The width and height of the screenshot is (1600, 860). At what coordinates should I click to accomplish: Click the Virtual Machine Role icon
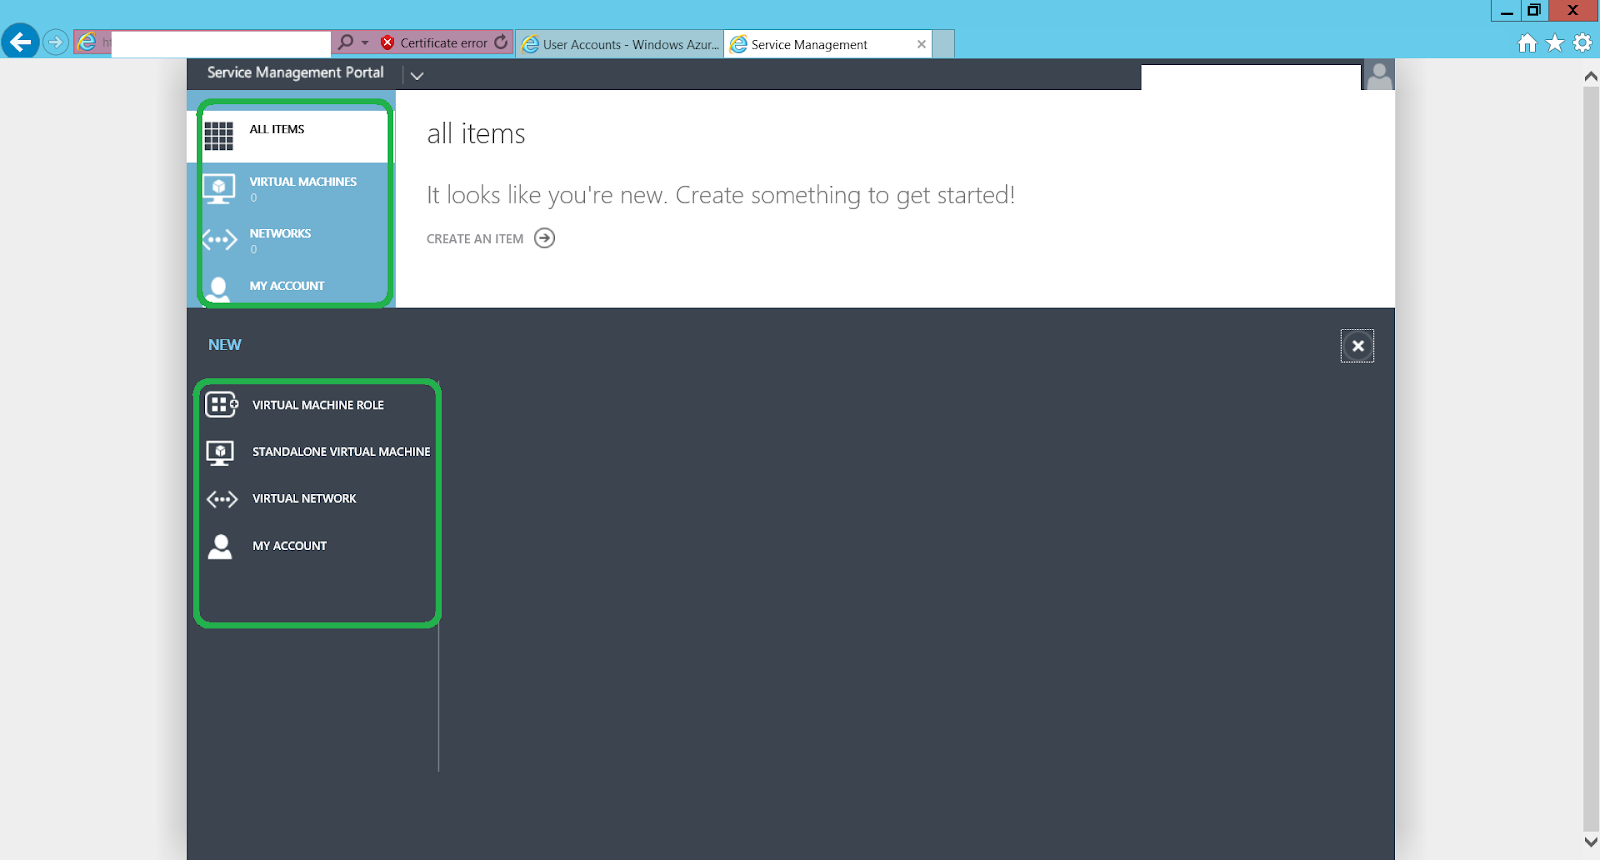(221, 405)
